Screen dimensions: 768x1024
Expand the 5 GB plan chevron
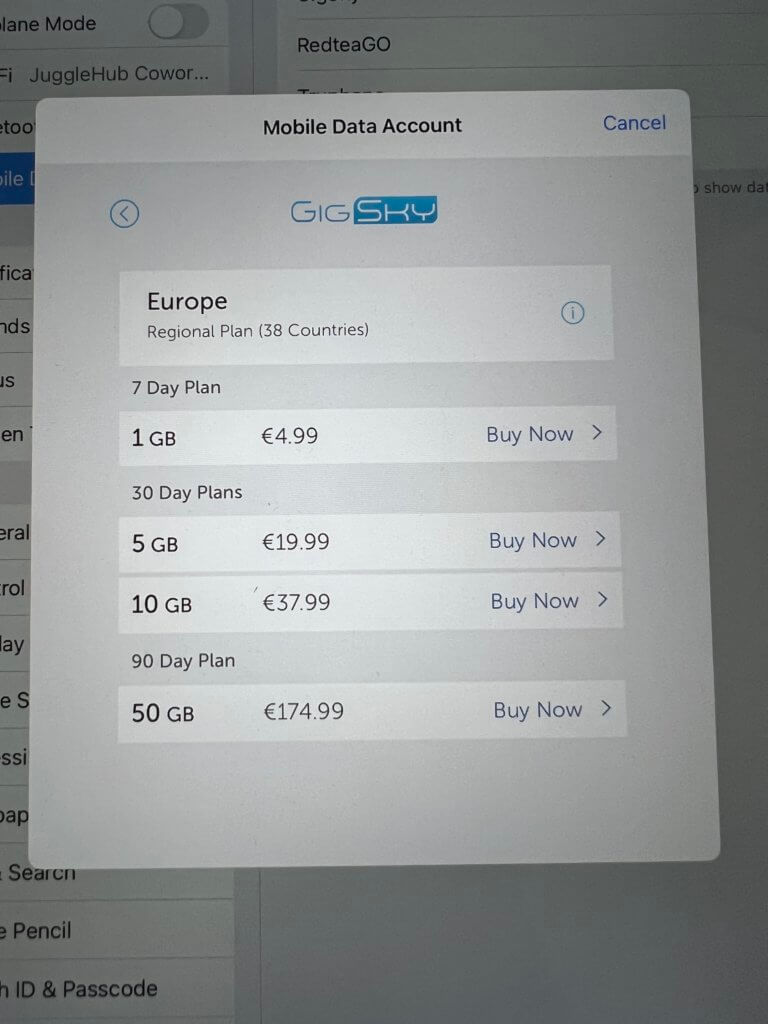click(x=600, y=539)
